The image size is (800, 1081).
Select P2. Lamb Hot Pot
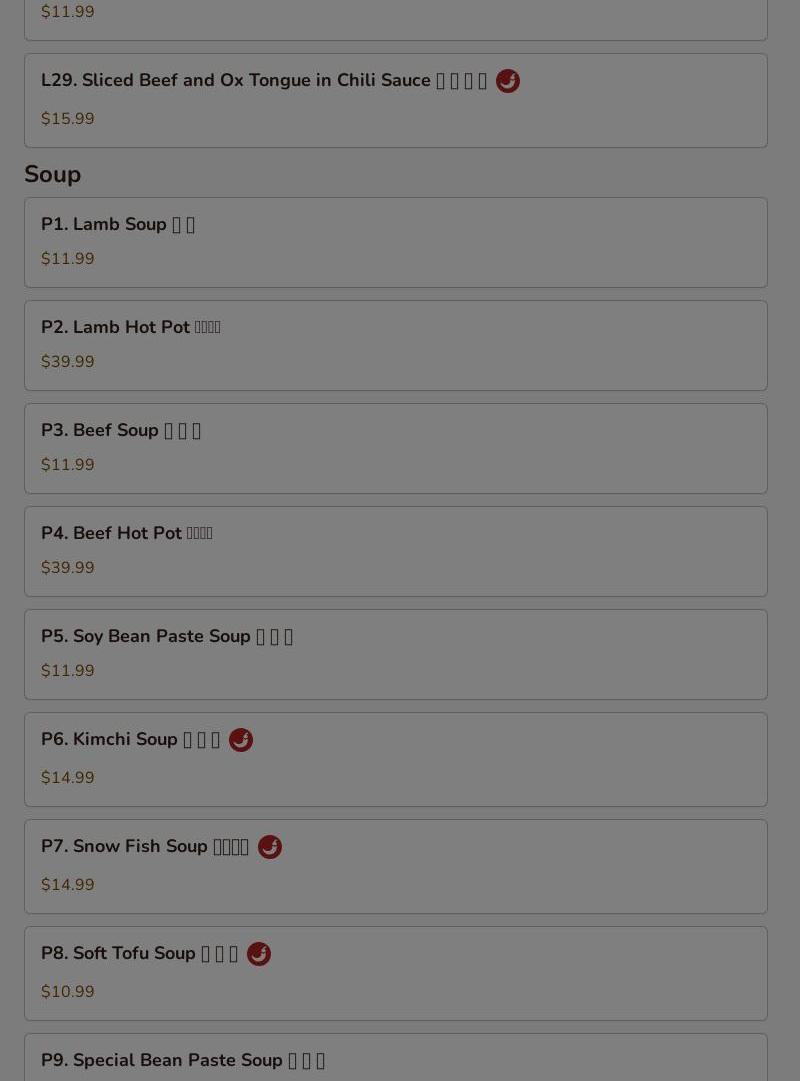click(130, 328)
